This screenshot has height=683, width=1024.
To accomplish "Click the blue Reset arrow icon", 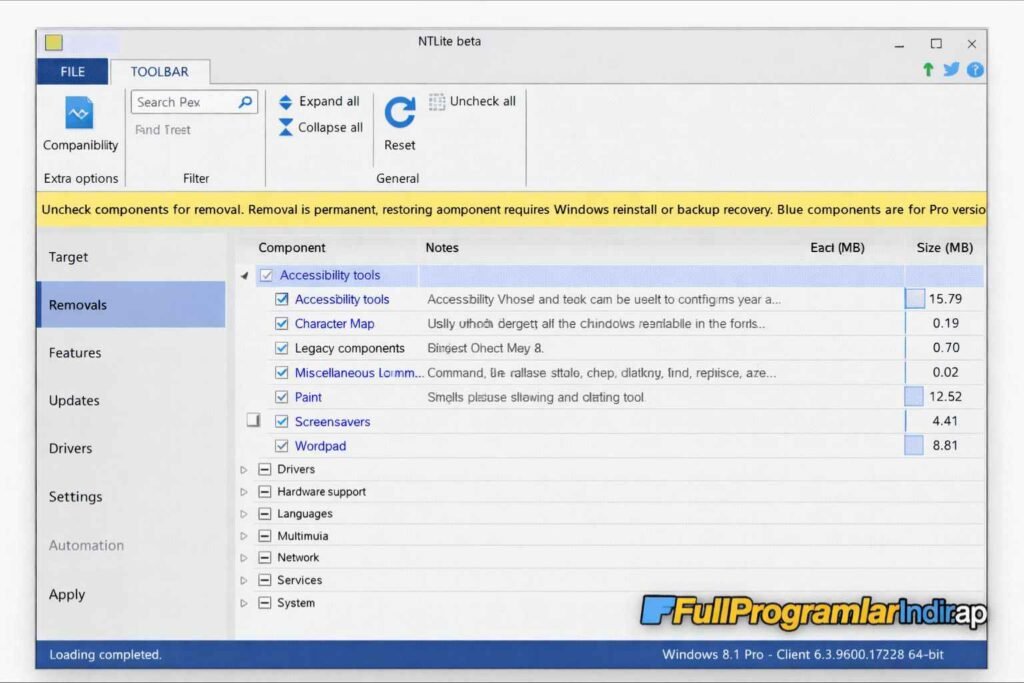I will click(400, 112).
